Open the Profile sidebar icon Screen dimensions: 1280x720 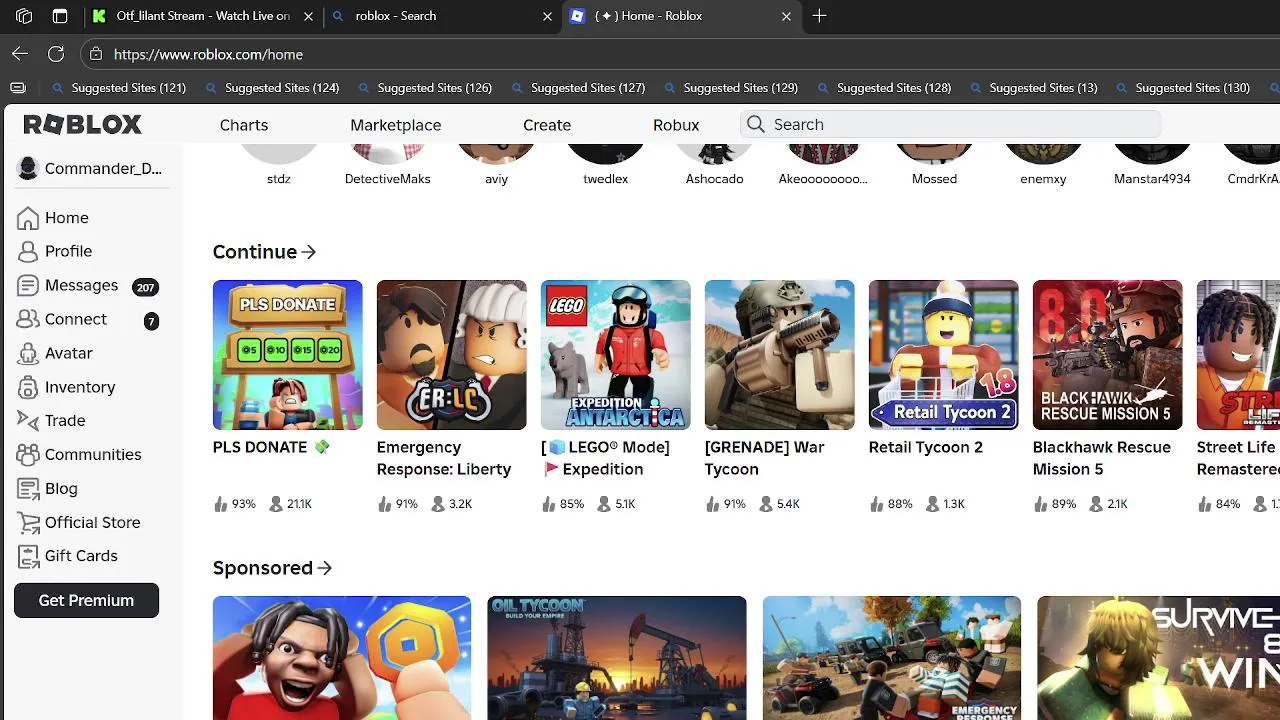pos(28,252)
